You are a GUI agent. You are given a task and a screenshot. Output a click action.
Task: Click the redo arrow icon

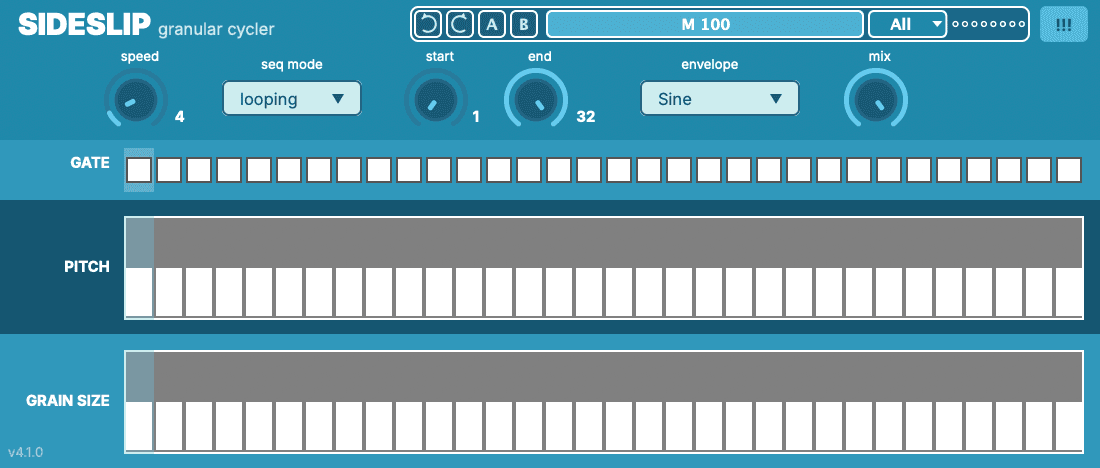click(460, 25)
